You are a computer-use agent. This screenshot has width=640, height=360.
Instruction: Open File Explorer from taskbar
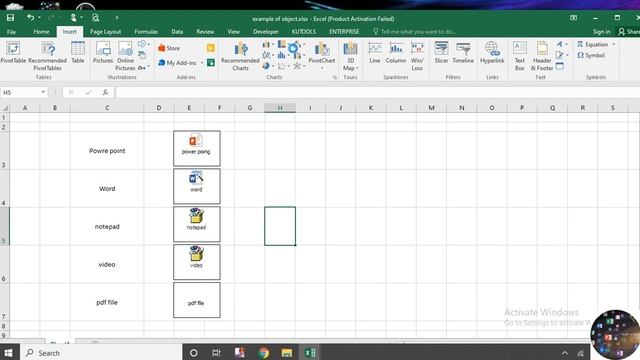tap(287, 353)
